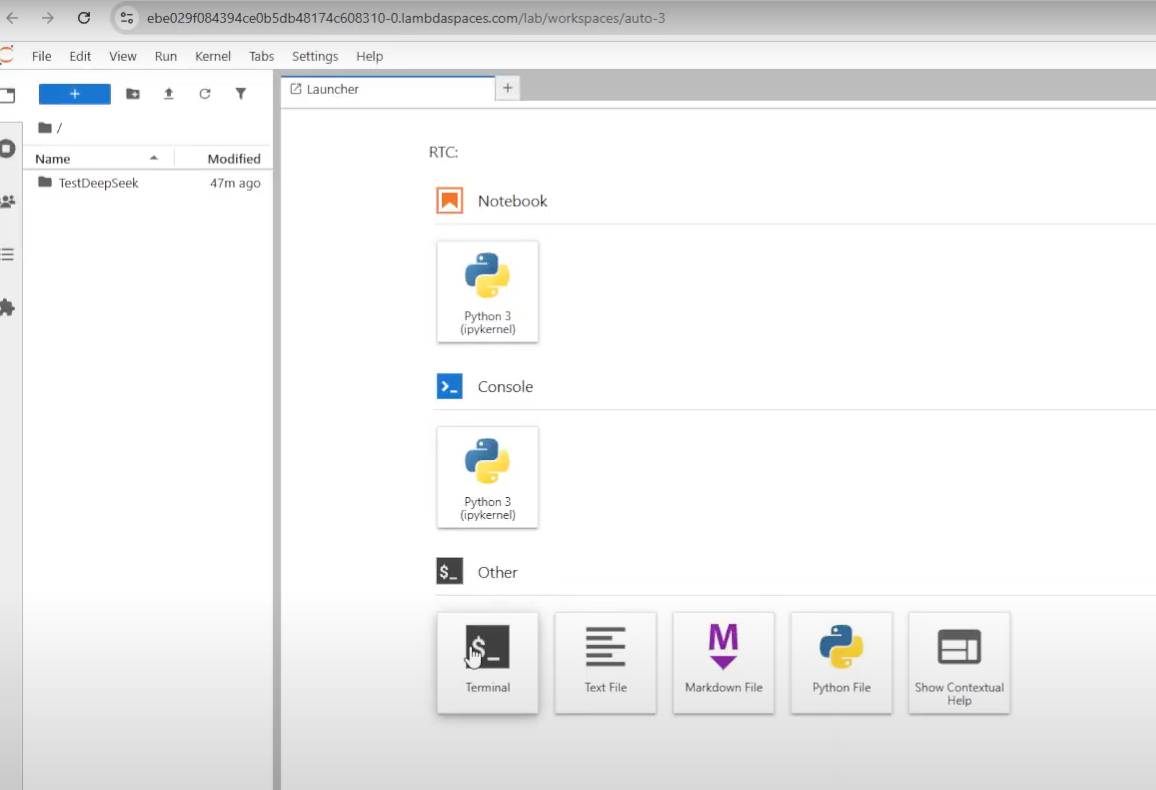
Task: Open the running terminals and kernels sidebar
Action: 7,149
